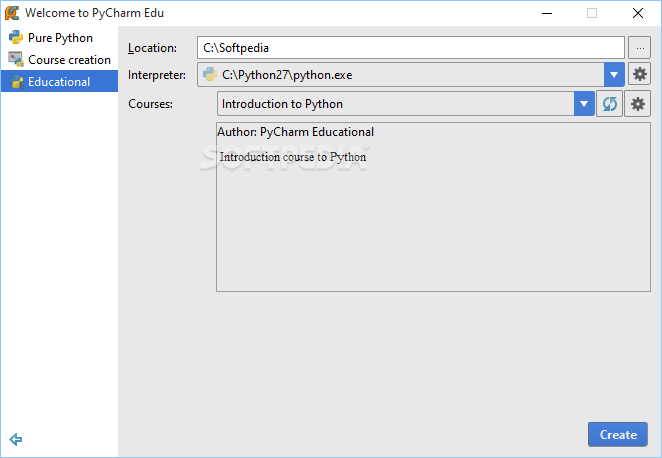Open interpreter settings gear icon
Viewport: 662px width, 458px height.
640,74
